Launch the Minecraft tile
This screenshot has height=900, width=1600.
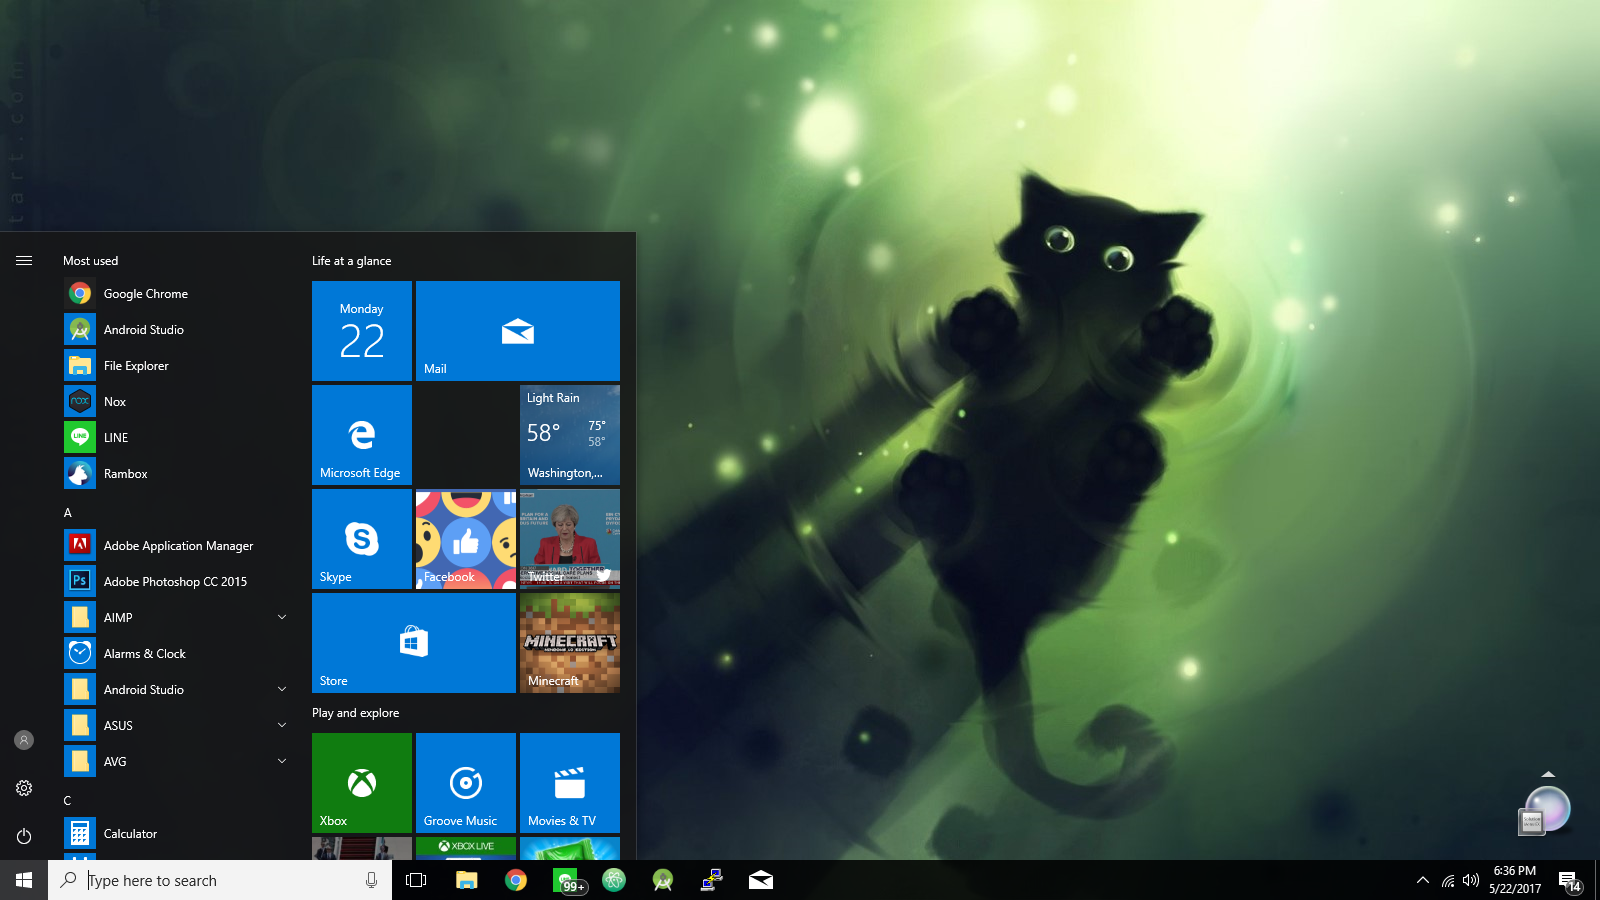(570, 643)
